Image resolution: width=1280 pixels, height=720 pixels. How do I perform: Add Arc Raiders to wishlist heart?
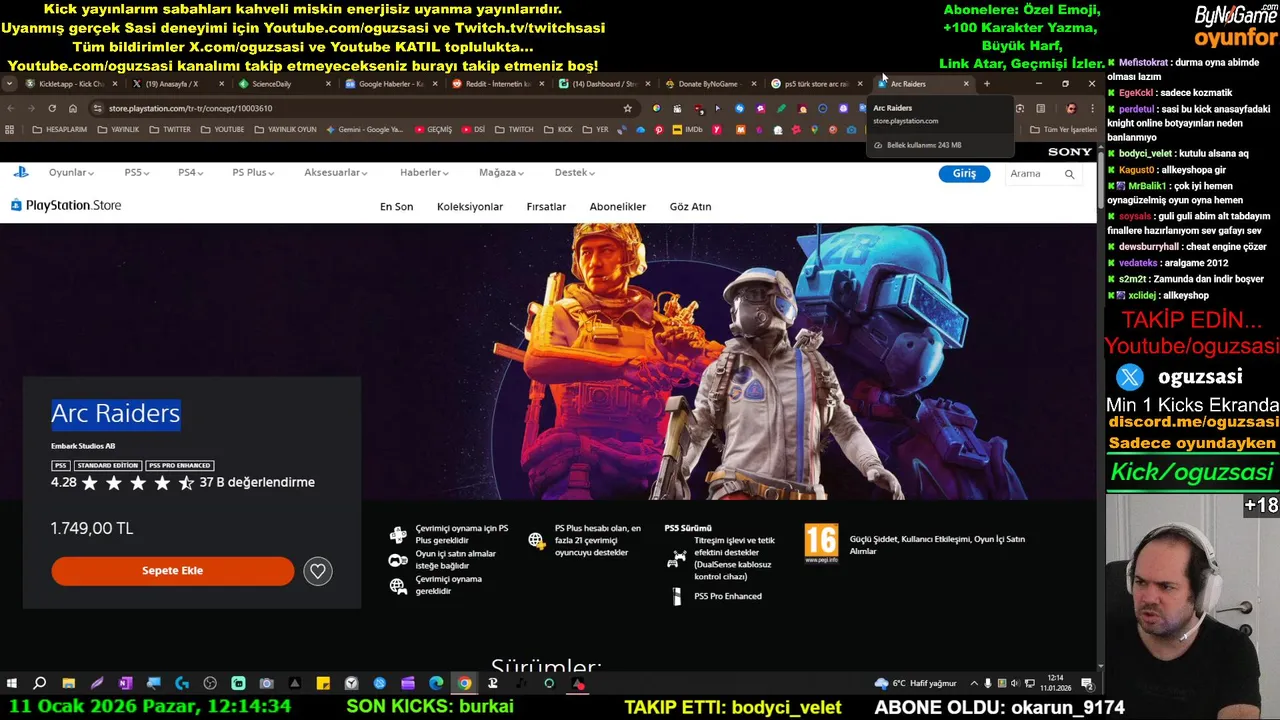point(317,571)
